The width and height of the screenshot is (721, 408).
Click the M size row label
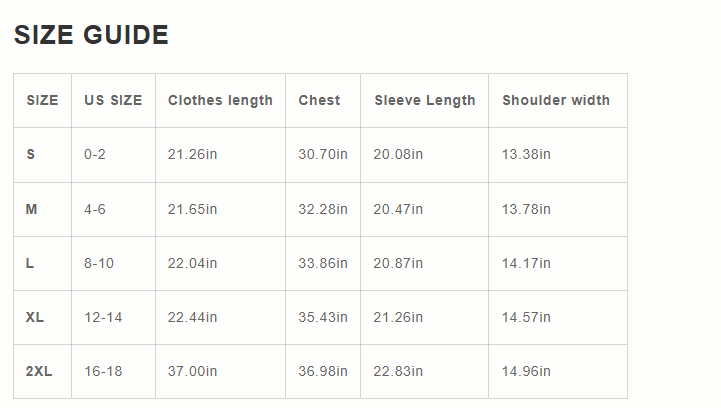[x=32, y=209]
